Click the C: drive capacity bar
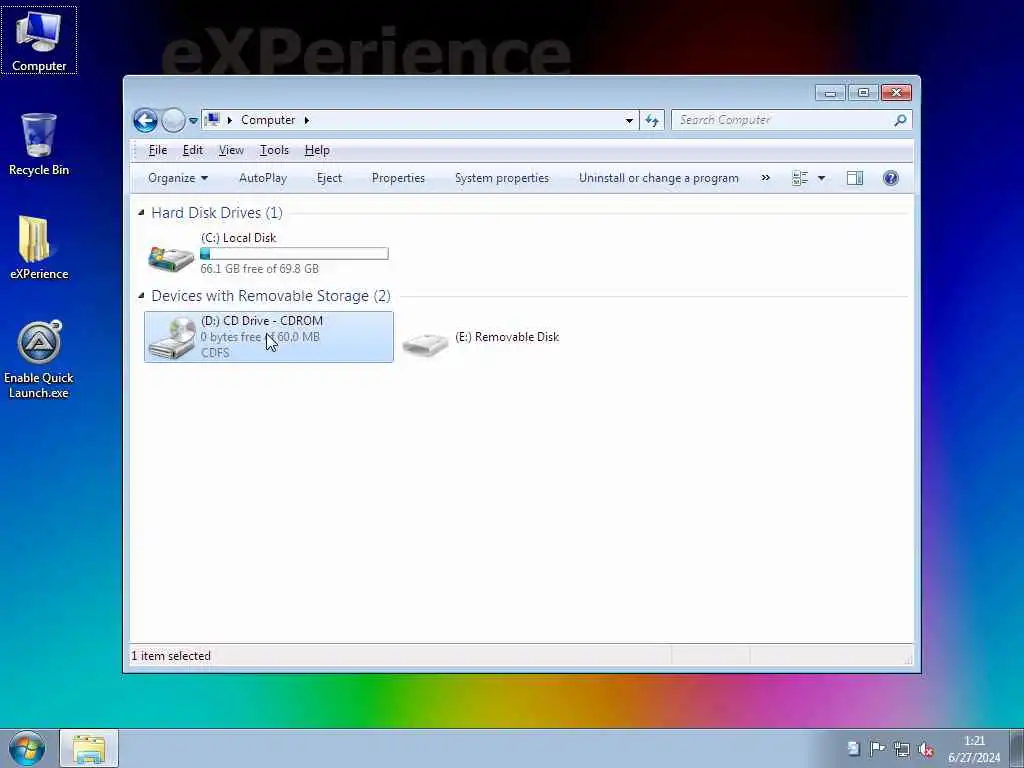The width and height of the screenshot is (1024, 768). (x=295, y=253)
